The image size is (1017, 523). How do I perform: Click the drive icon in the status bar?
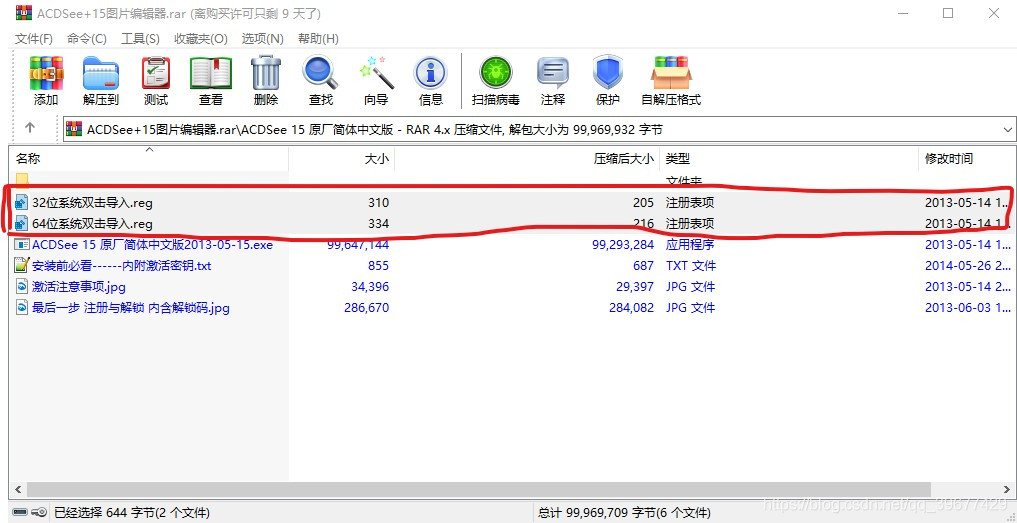coord(21,513)
